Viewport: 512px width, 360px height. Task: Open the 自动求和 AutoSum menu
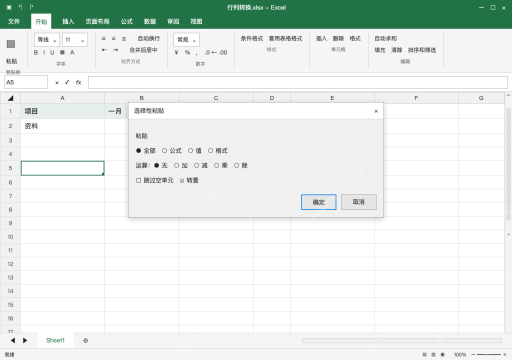pyautogui.click(x=385, y=39)
